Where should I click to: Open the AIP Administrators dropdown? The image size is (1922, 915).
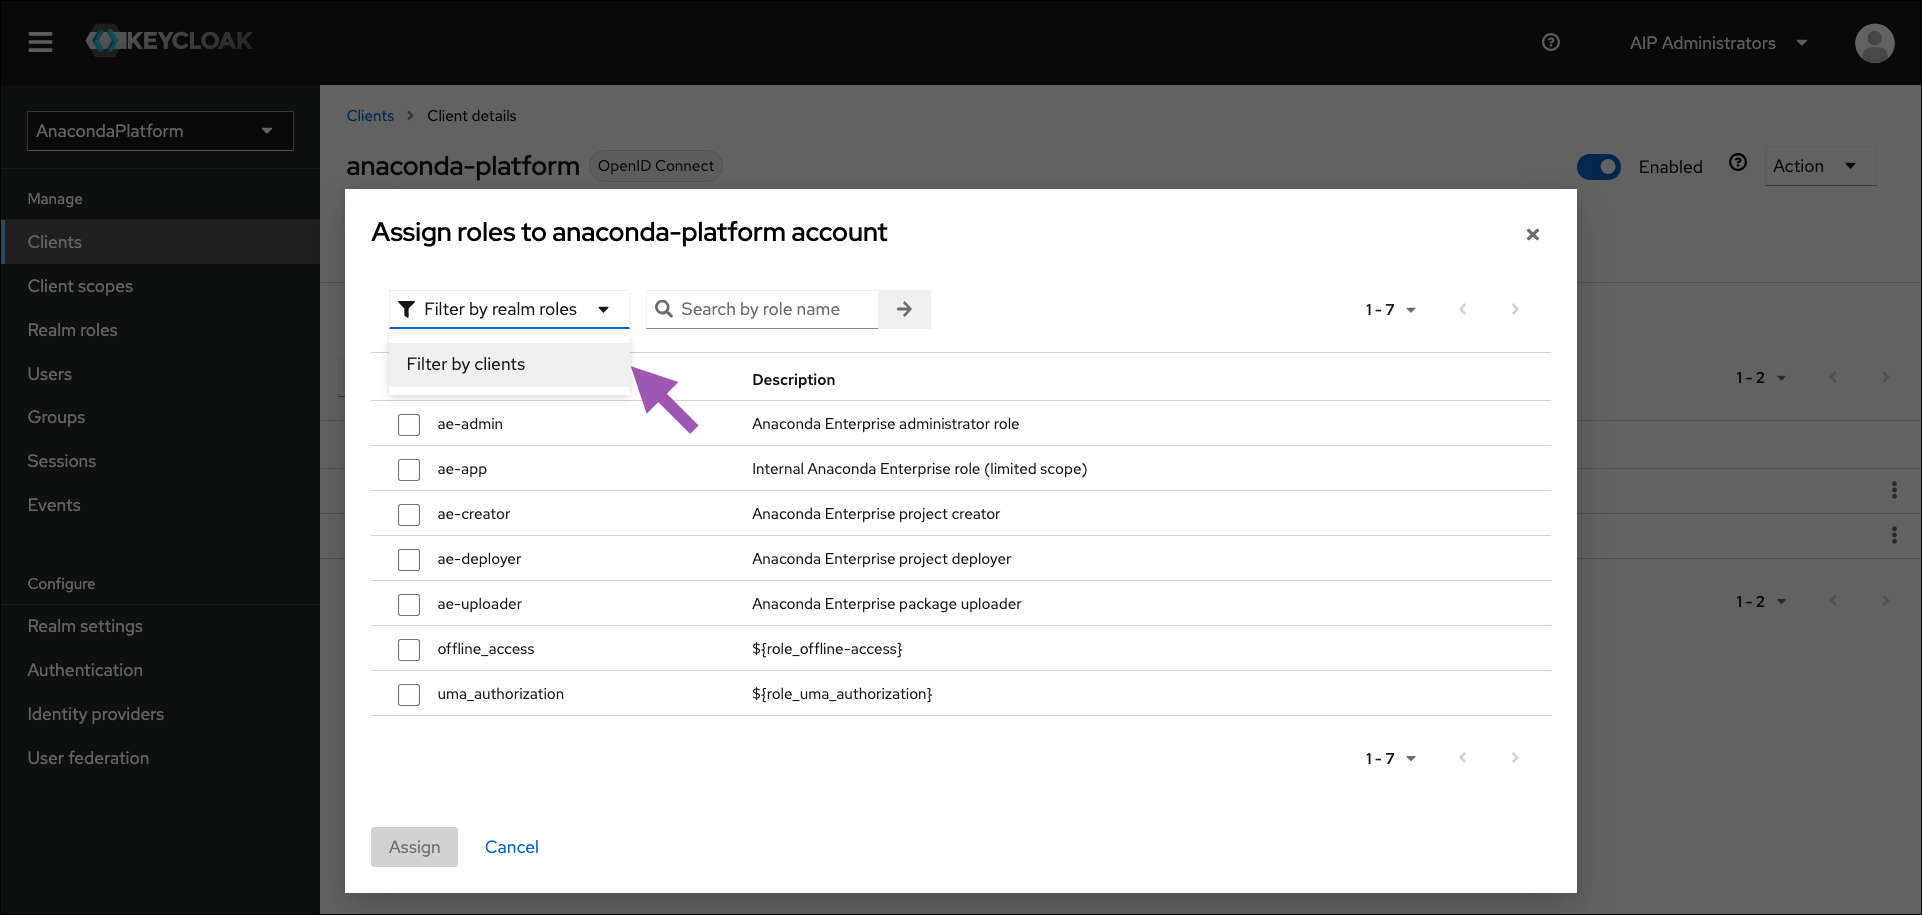[1718, 43]
